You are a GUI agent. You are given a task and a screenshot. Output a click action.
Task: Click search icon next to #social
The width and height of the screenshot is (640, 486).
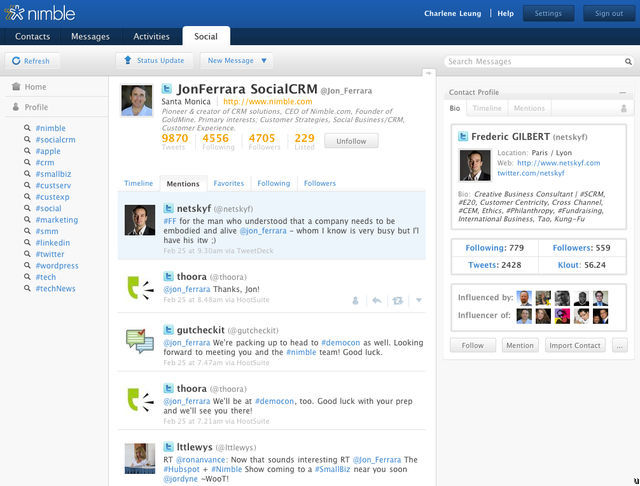[27, 208]
